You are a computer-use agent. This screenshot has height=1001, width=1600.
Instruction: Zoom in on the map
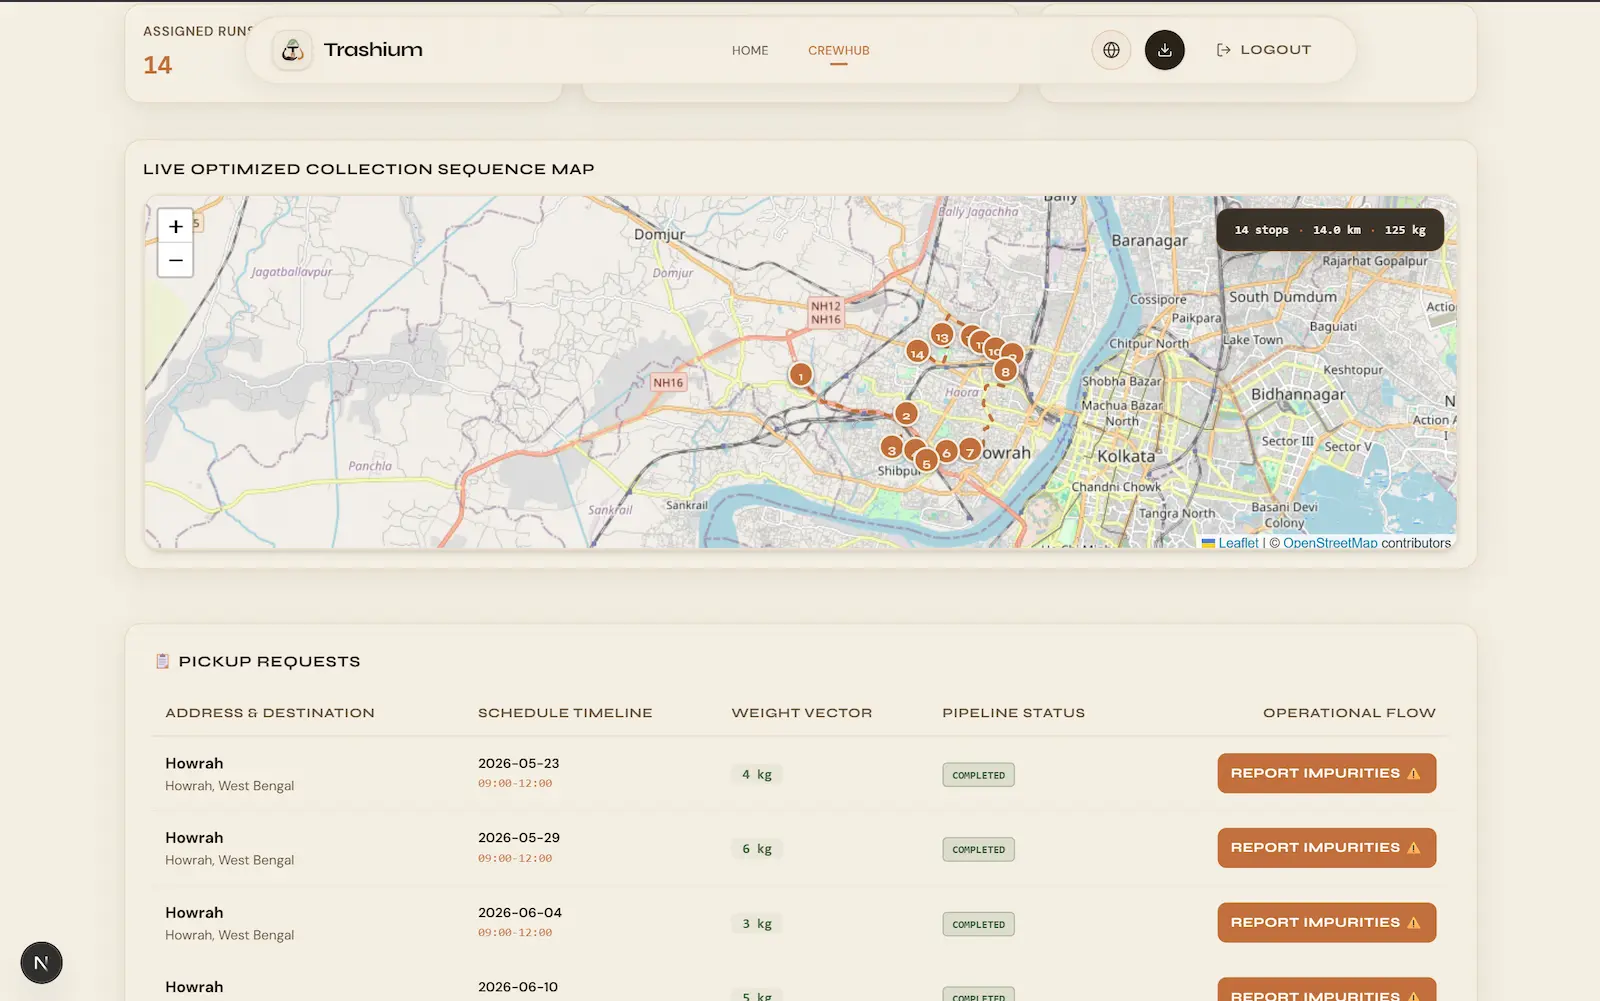[x=175, y=226]
